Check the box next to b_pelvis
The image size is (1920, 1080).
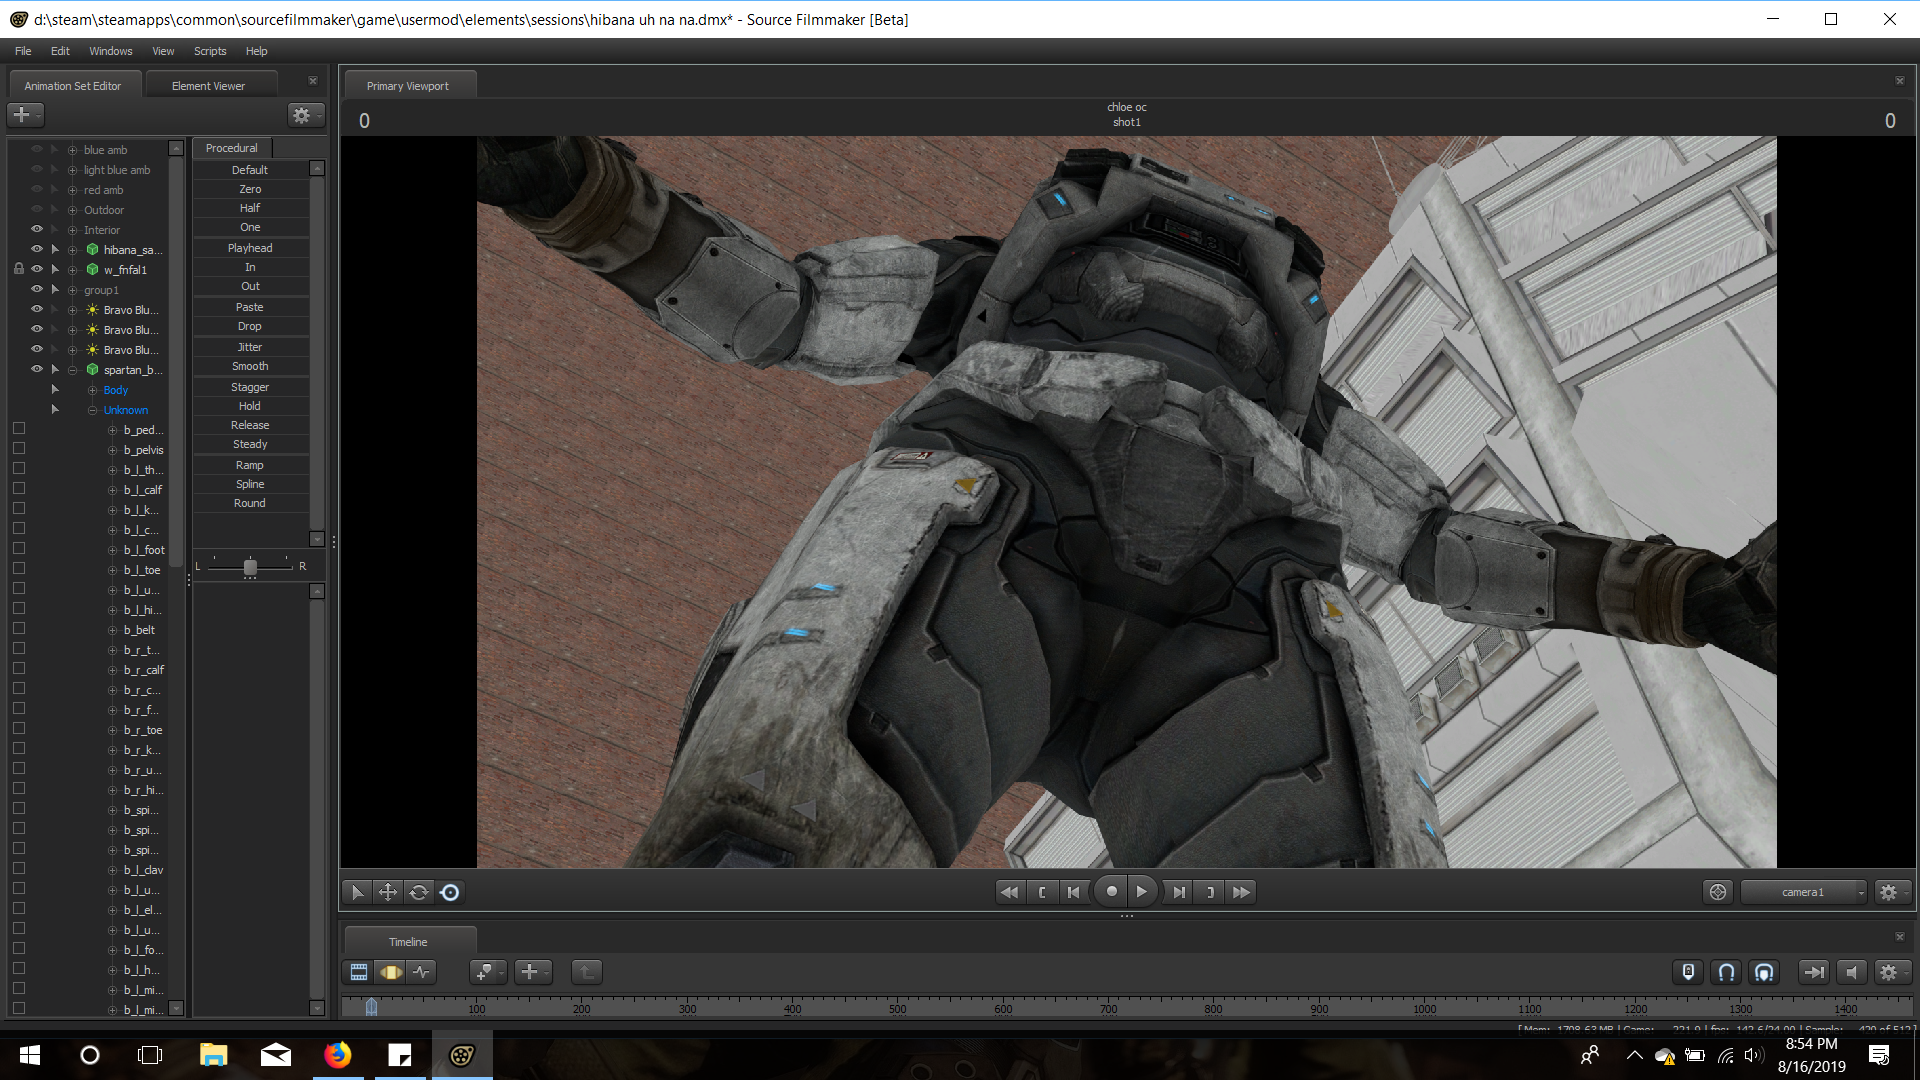(x=18, y=449)
